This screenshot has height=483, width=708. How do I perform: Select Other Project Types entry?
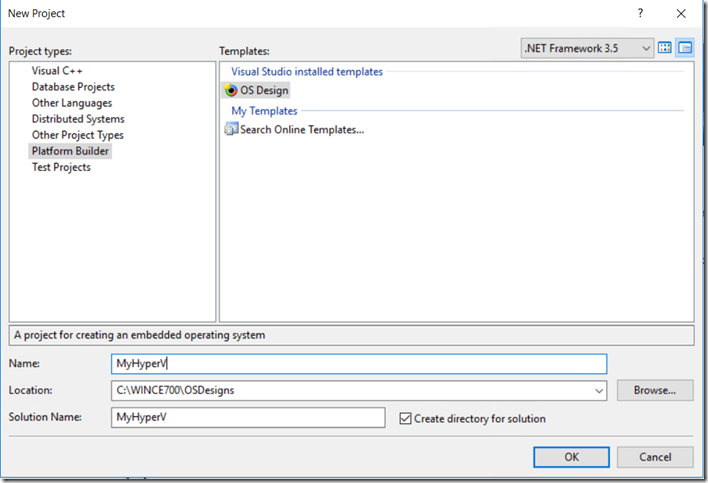click(78, 135)
